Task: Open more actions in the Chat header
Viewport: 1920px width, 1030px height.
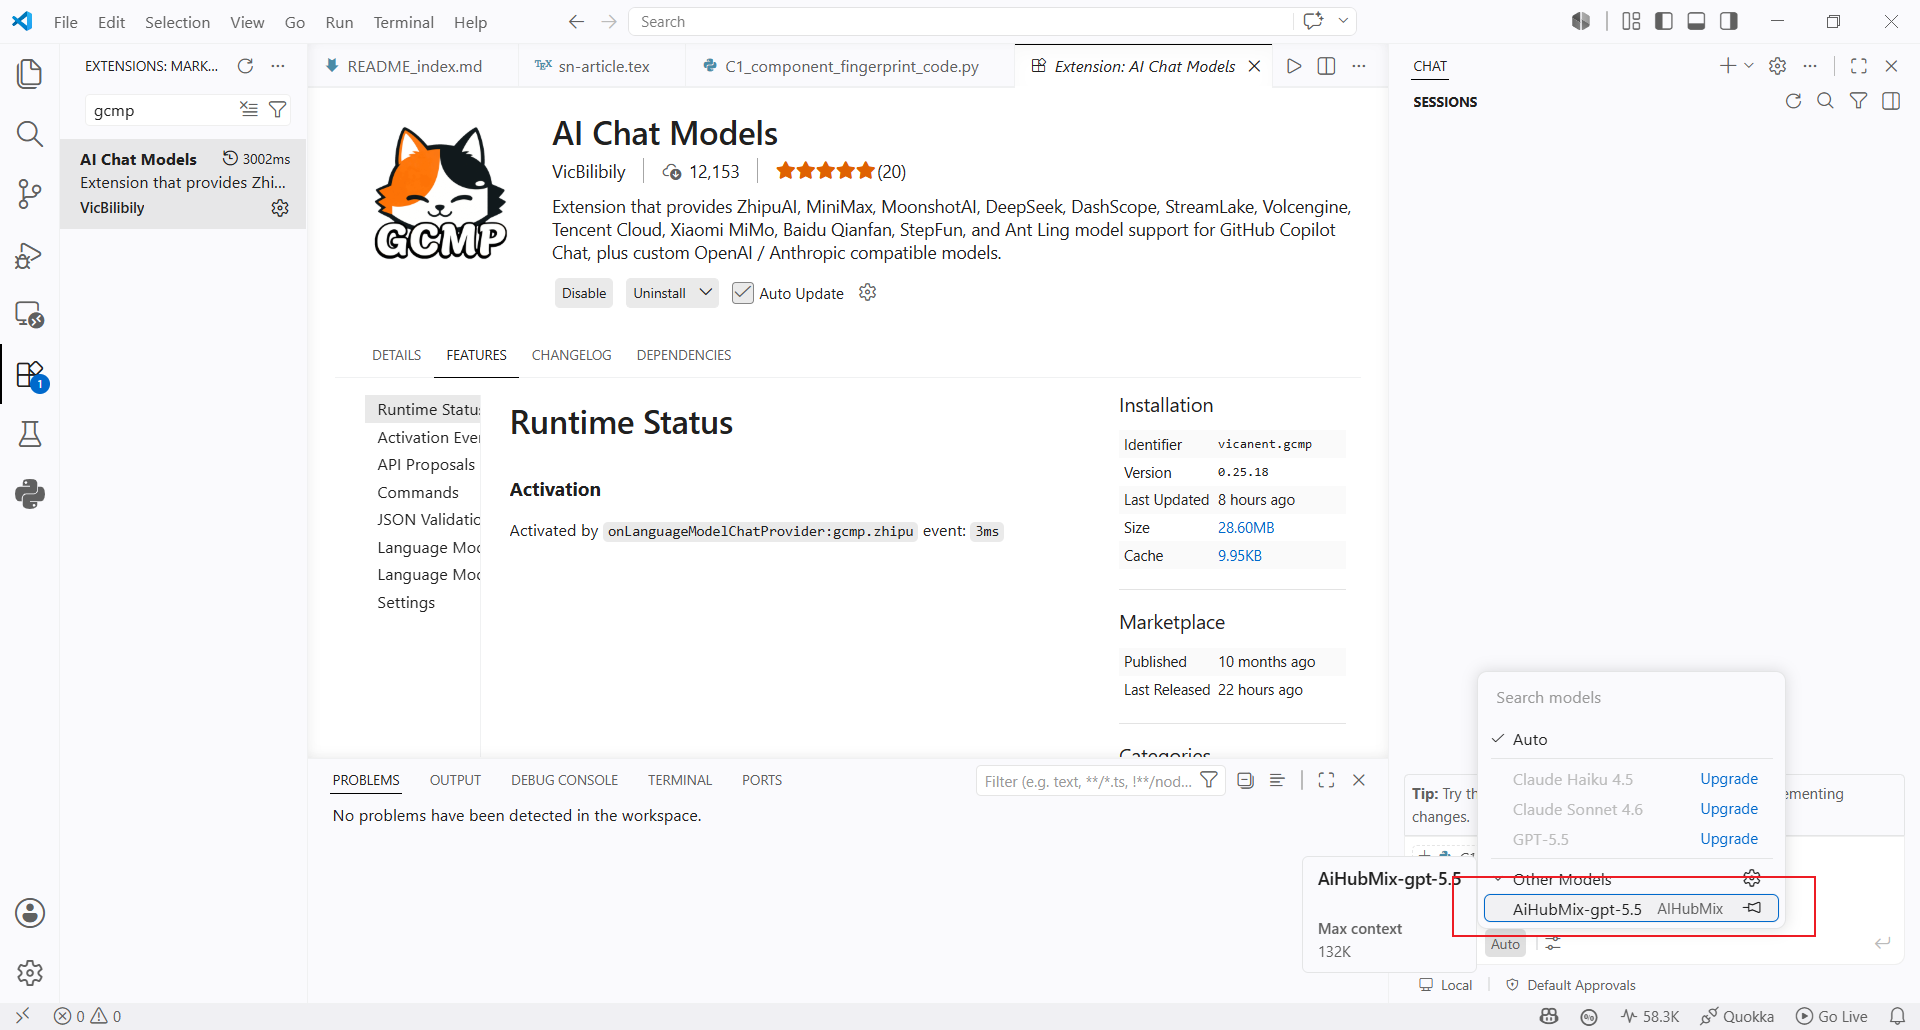Action: pos(1810,66)
